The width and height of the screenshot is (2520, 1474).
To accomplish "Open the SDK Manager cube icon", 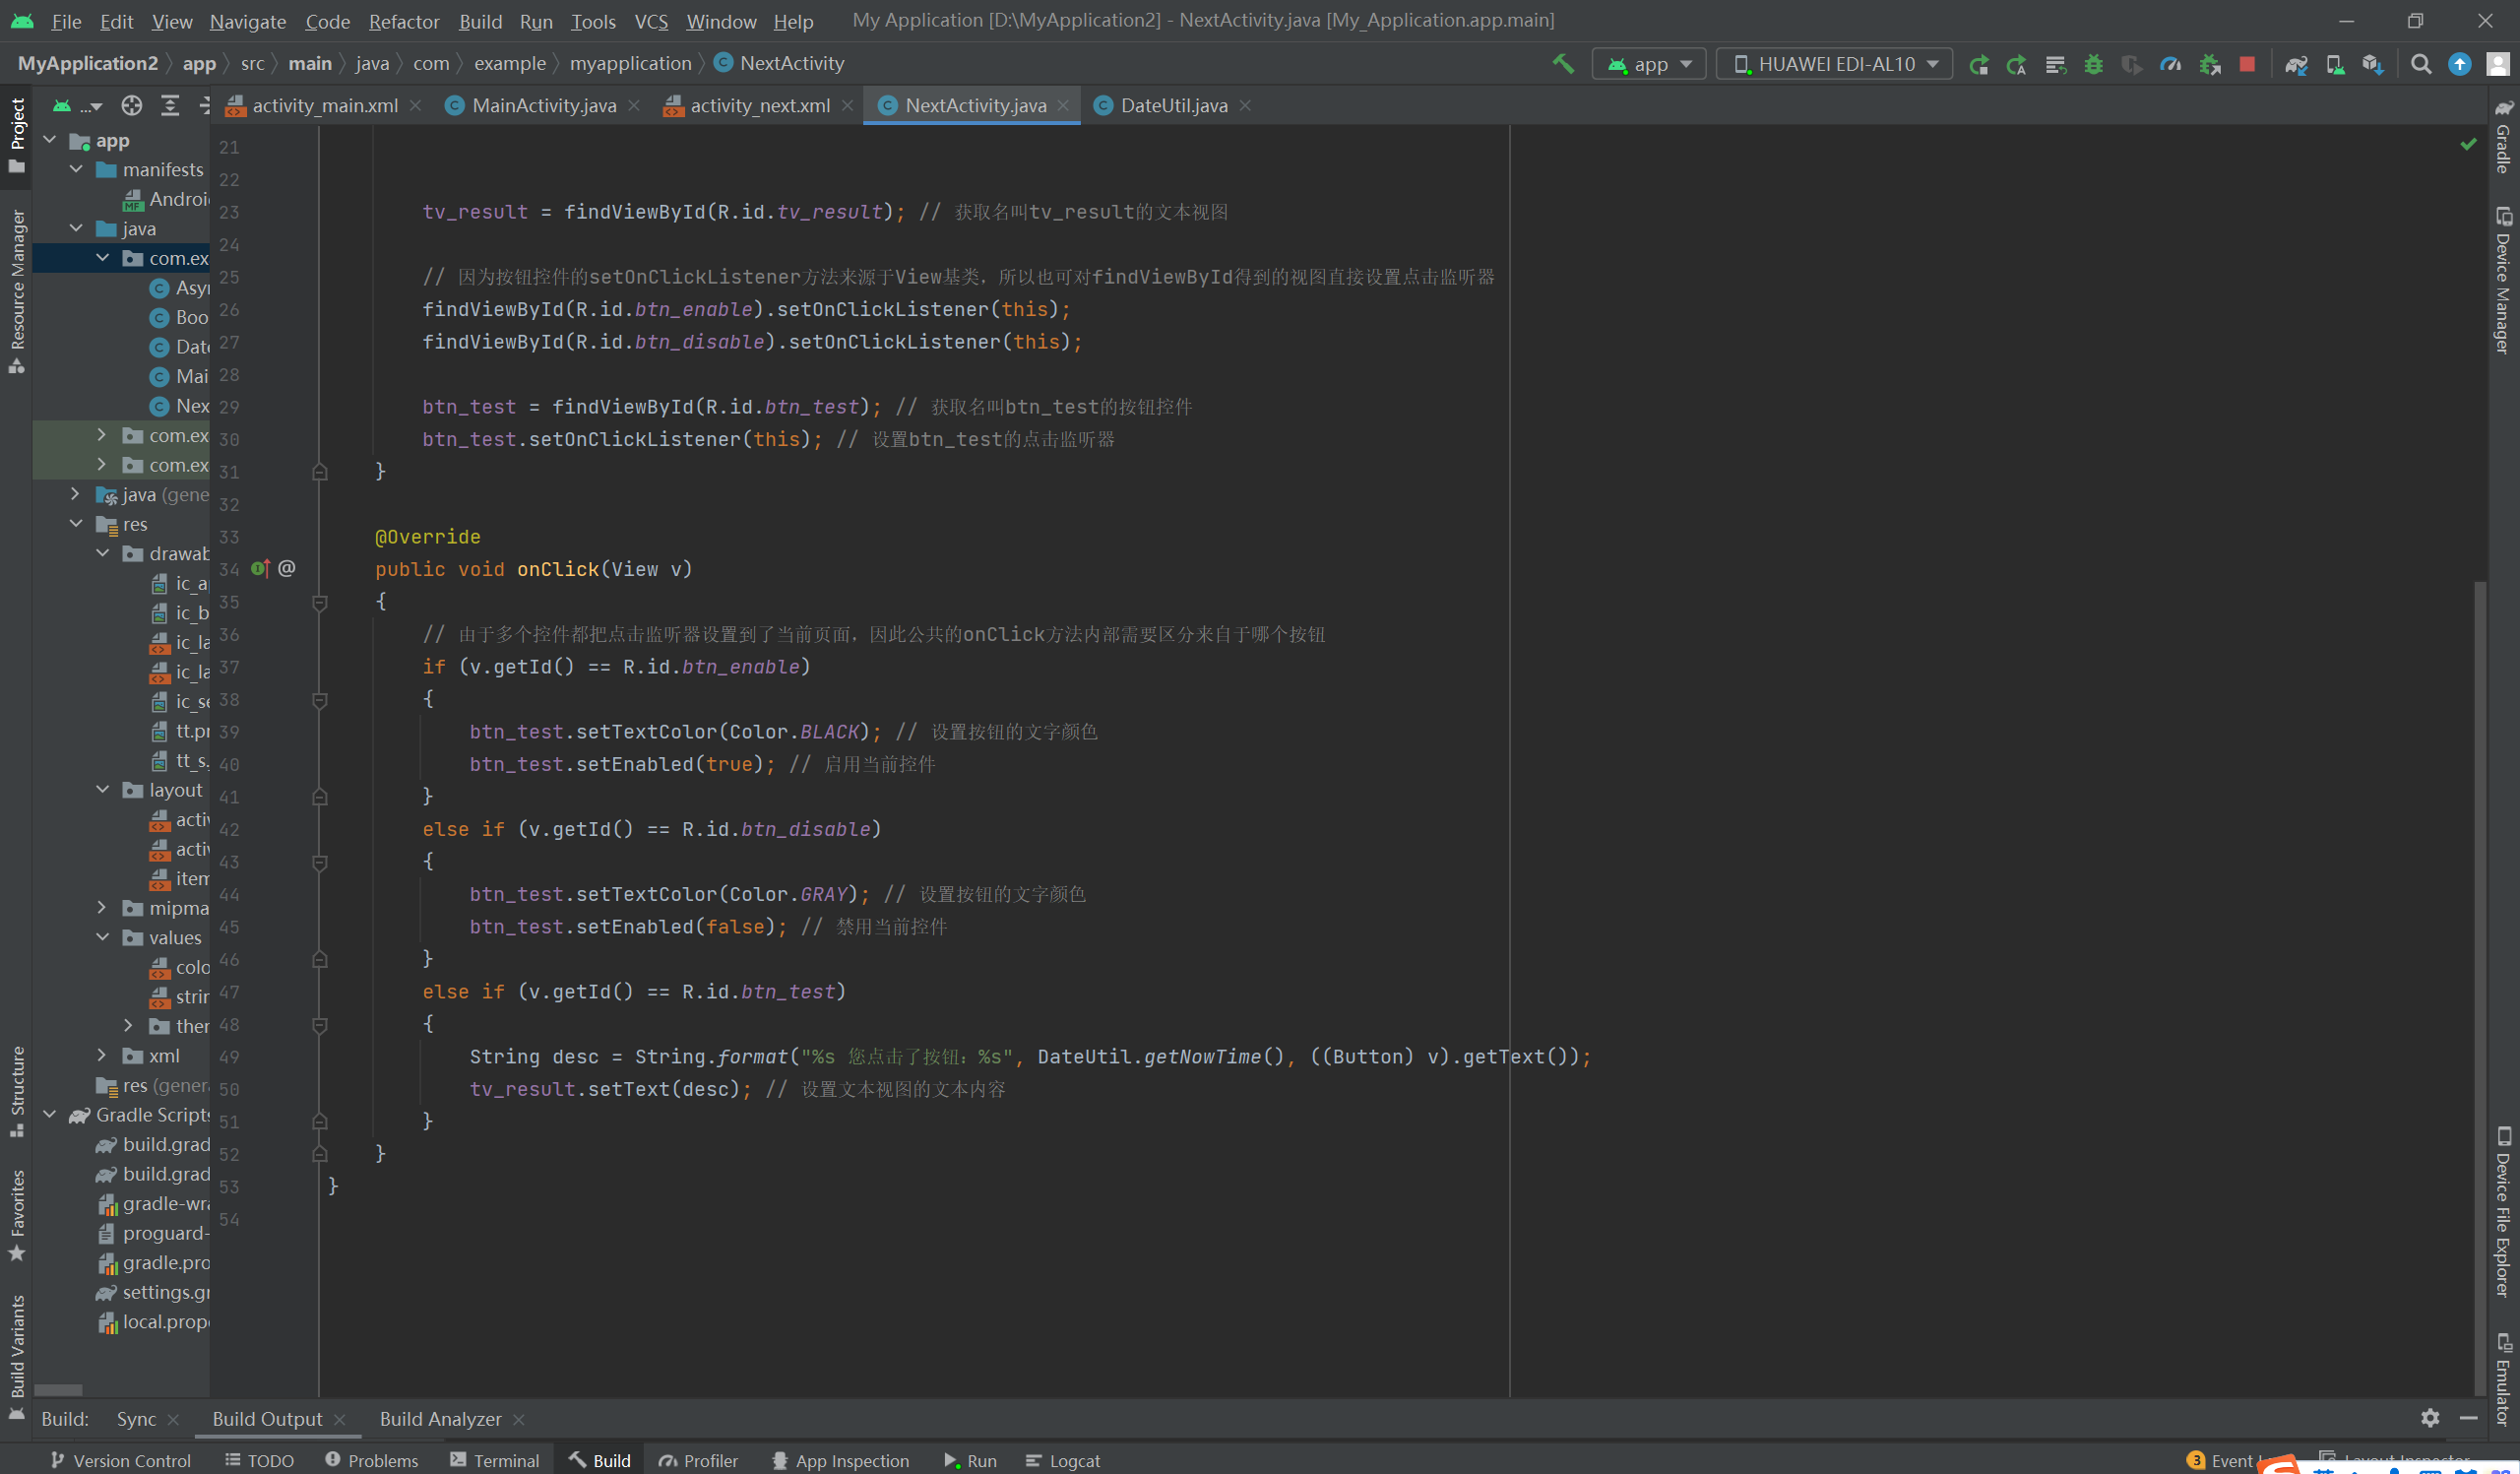I will click(2372, 64).
